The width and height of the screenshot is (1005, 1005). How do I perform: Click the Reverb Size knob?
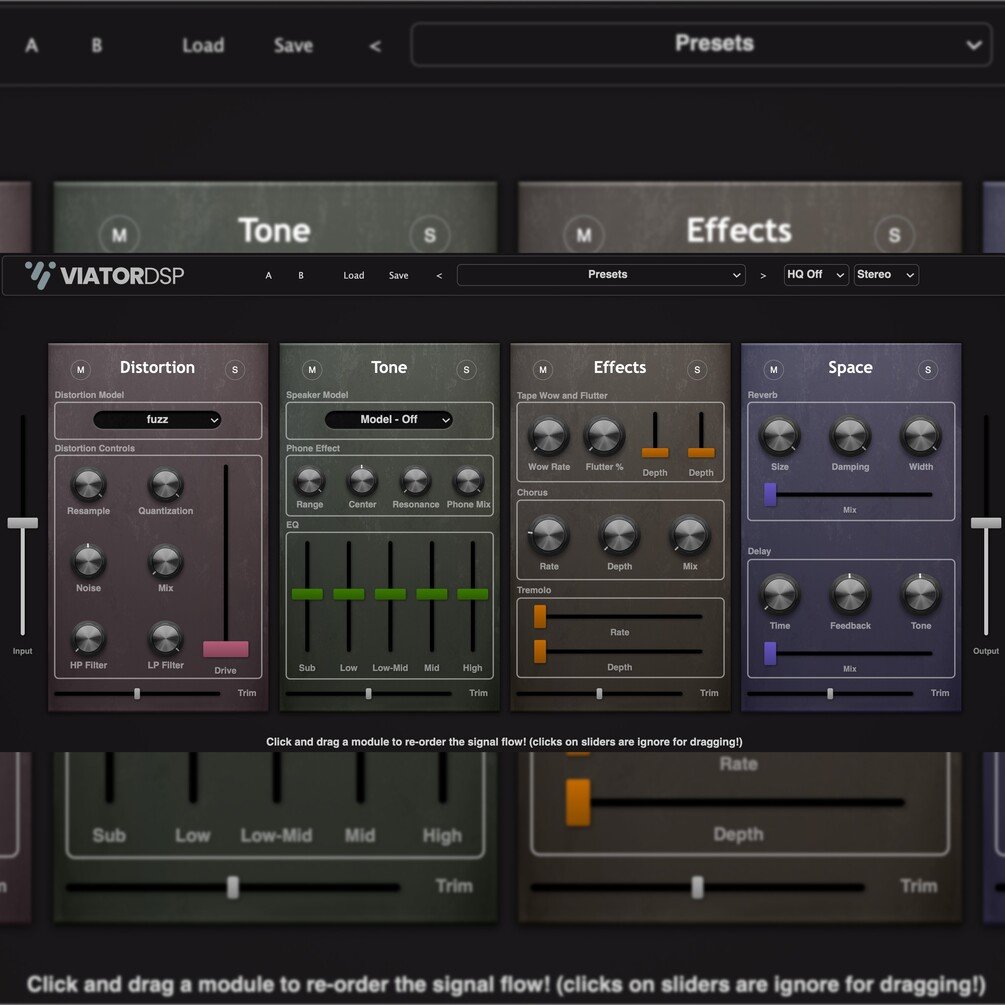pos(779,436)
